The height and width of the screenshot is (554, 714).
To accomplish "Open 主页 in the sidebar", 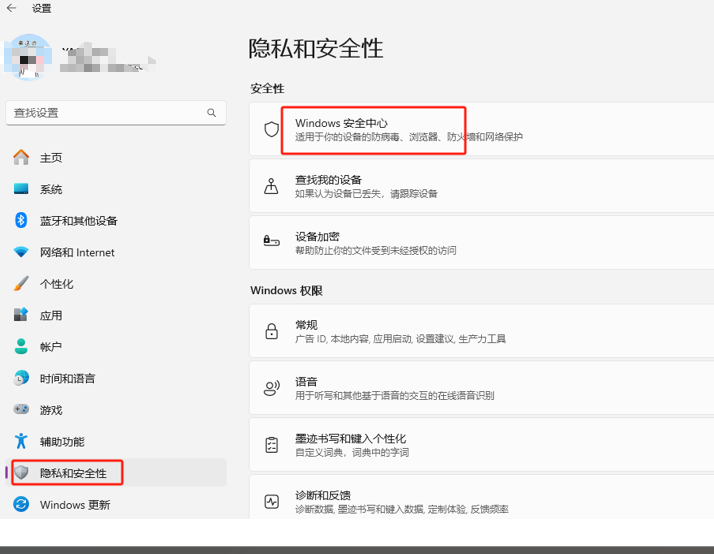I will pos(116,158).
